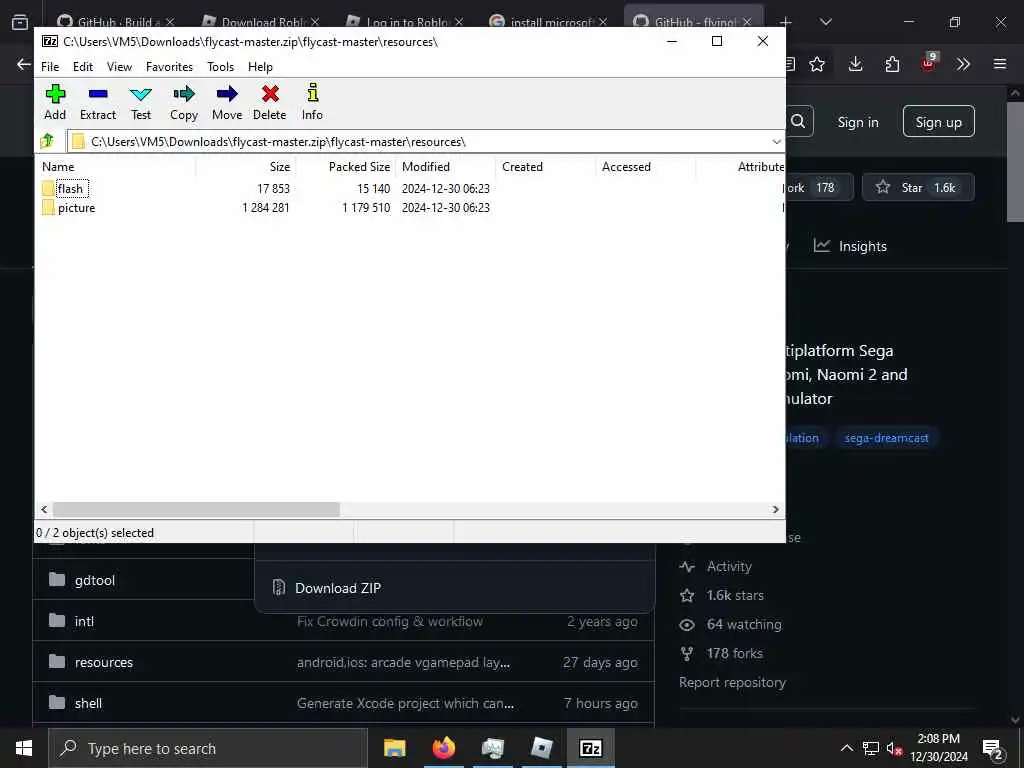Open Firefox from the taskbar
The width and height of the screenshot is (1024, 768).
coord(443,748)
